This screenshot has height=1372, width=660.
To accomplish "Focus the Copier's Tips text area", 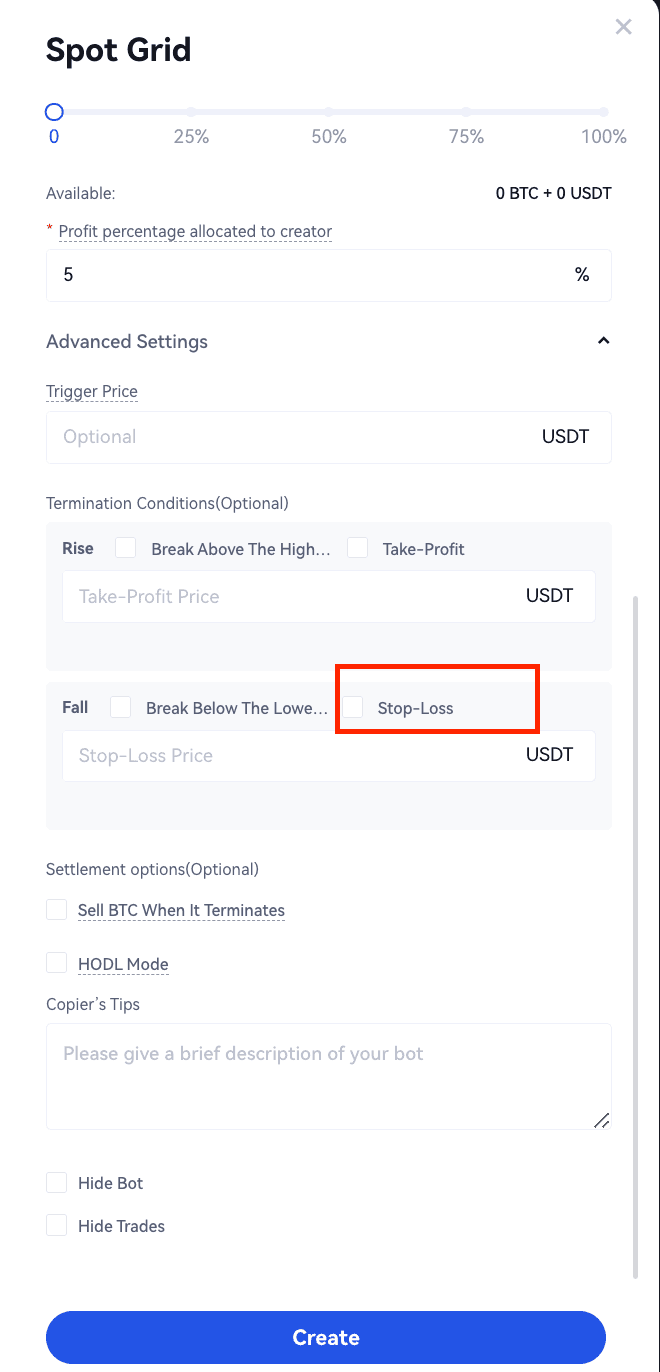I will tap(328, 1076).
